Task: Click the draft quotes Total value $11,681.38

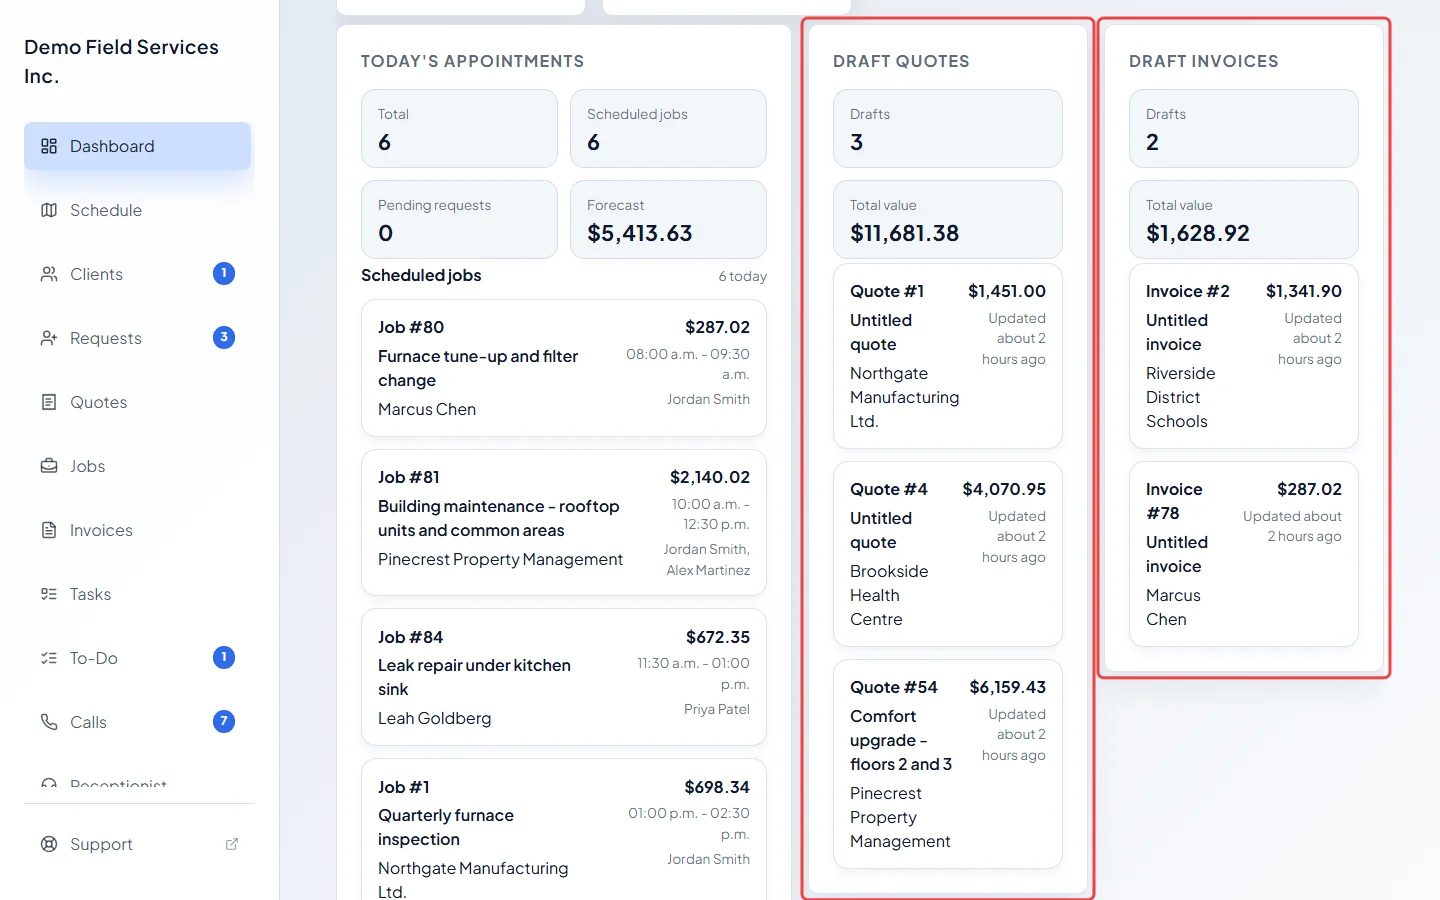Action: click(x=948, y=220)
